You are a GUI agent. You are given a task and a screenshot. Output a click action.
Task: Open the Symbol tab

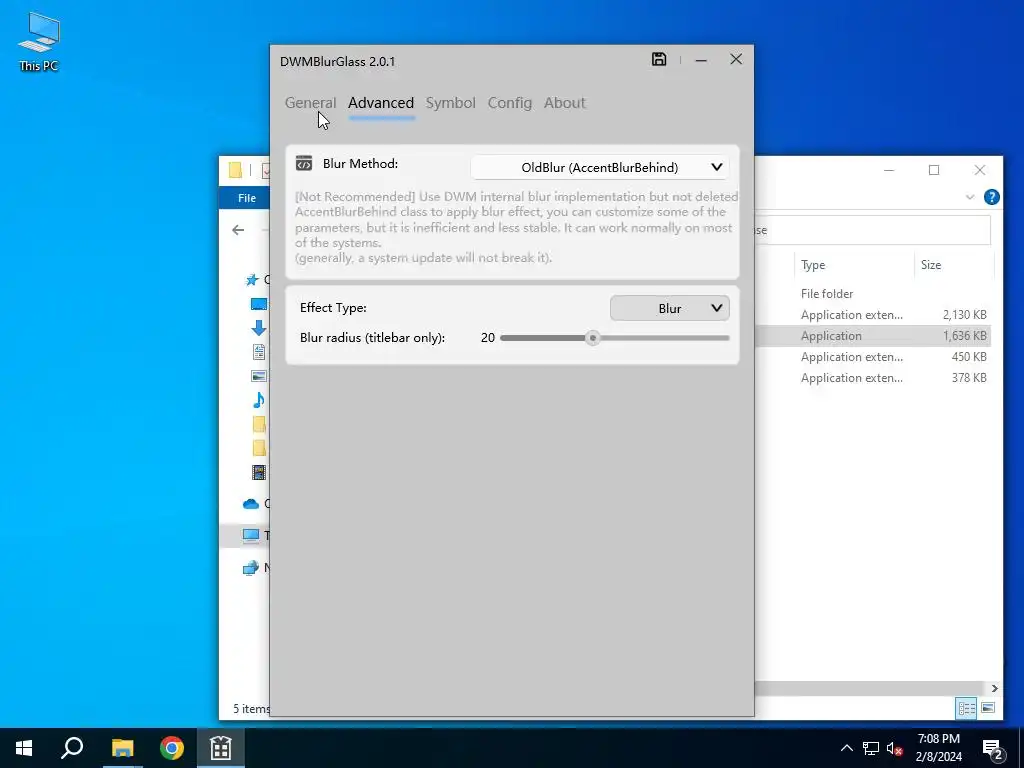coord(451,103)
